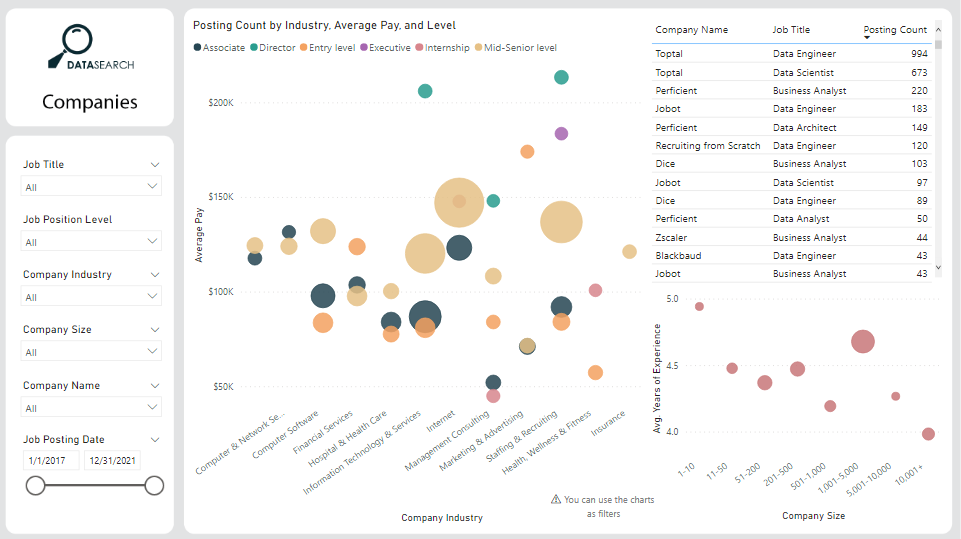Select the Internship legend marker

420,48
